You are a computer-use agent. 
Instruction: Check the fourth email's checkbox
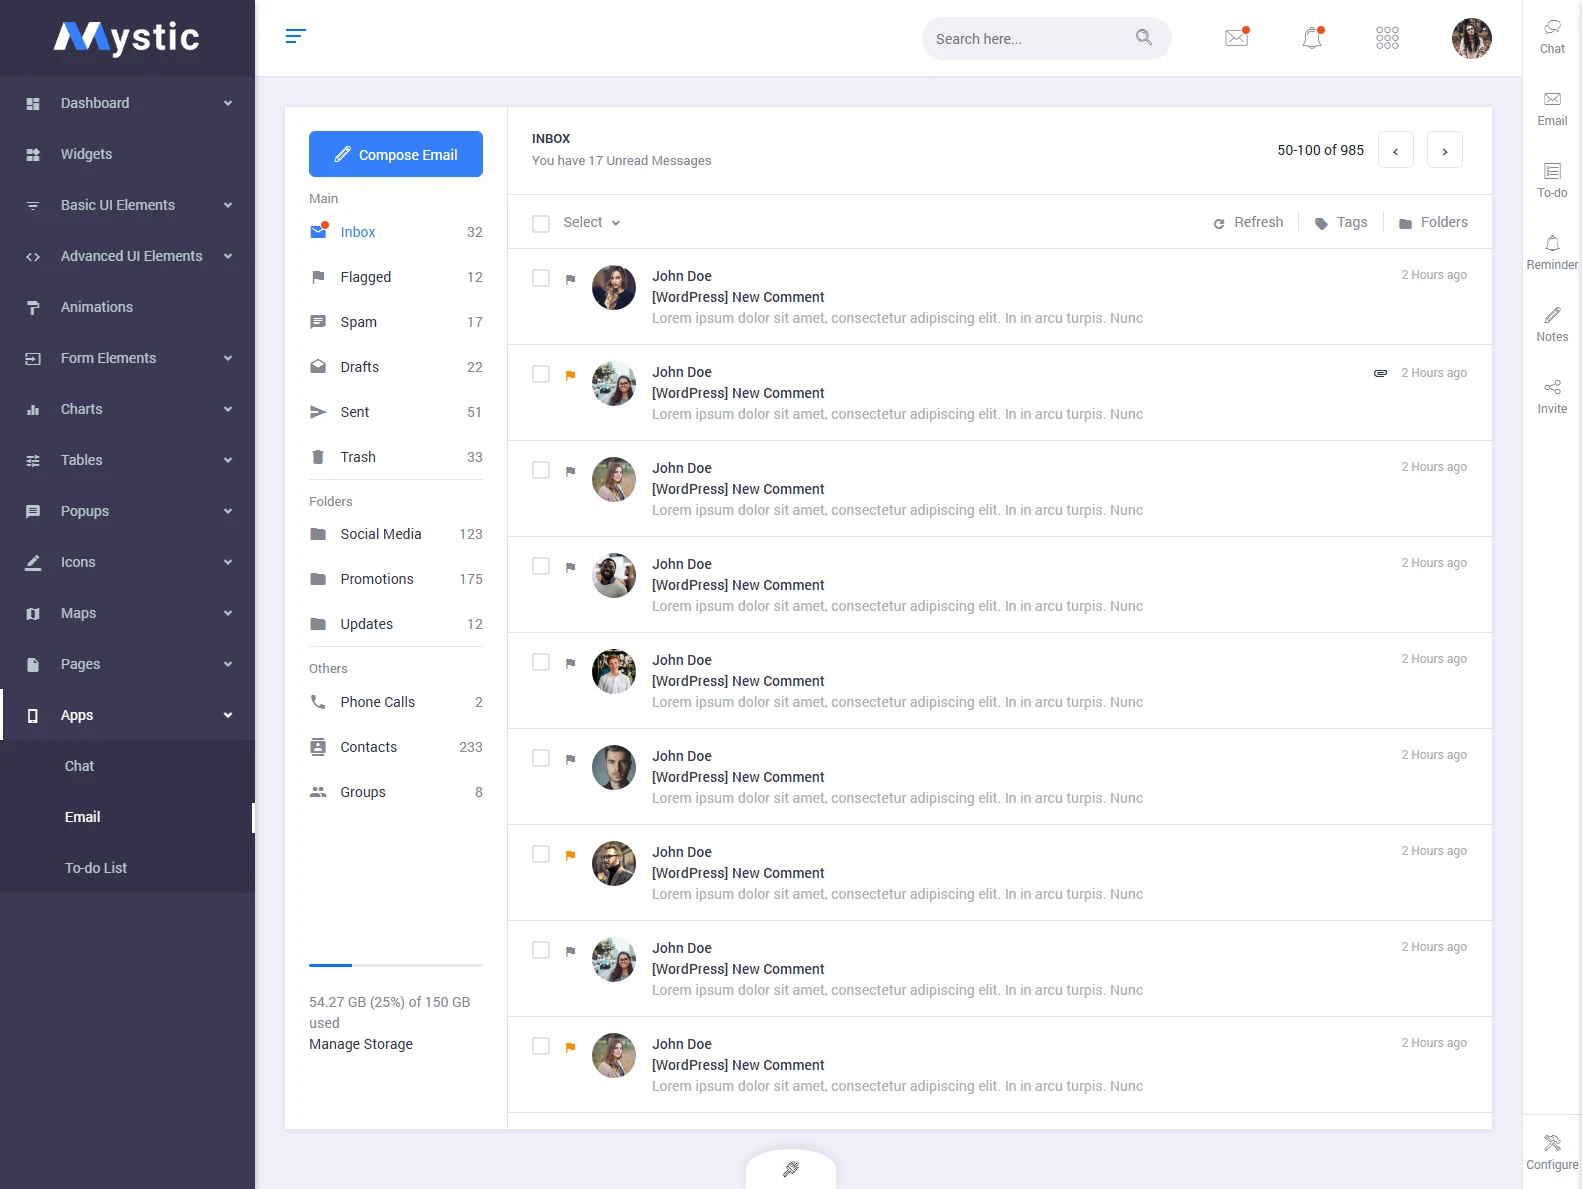point(541,566)
